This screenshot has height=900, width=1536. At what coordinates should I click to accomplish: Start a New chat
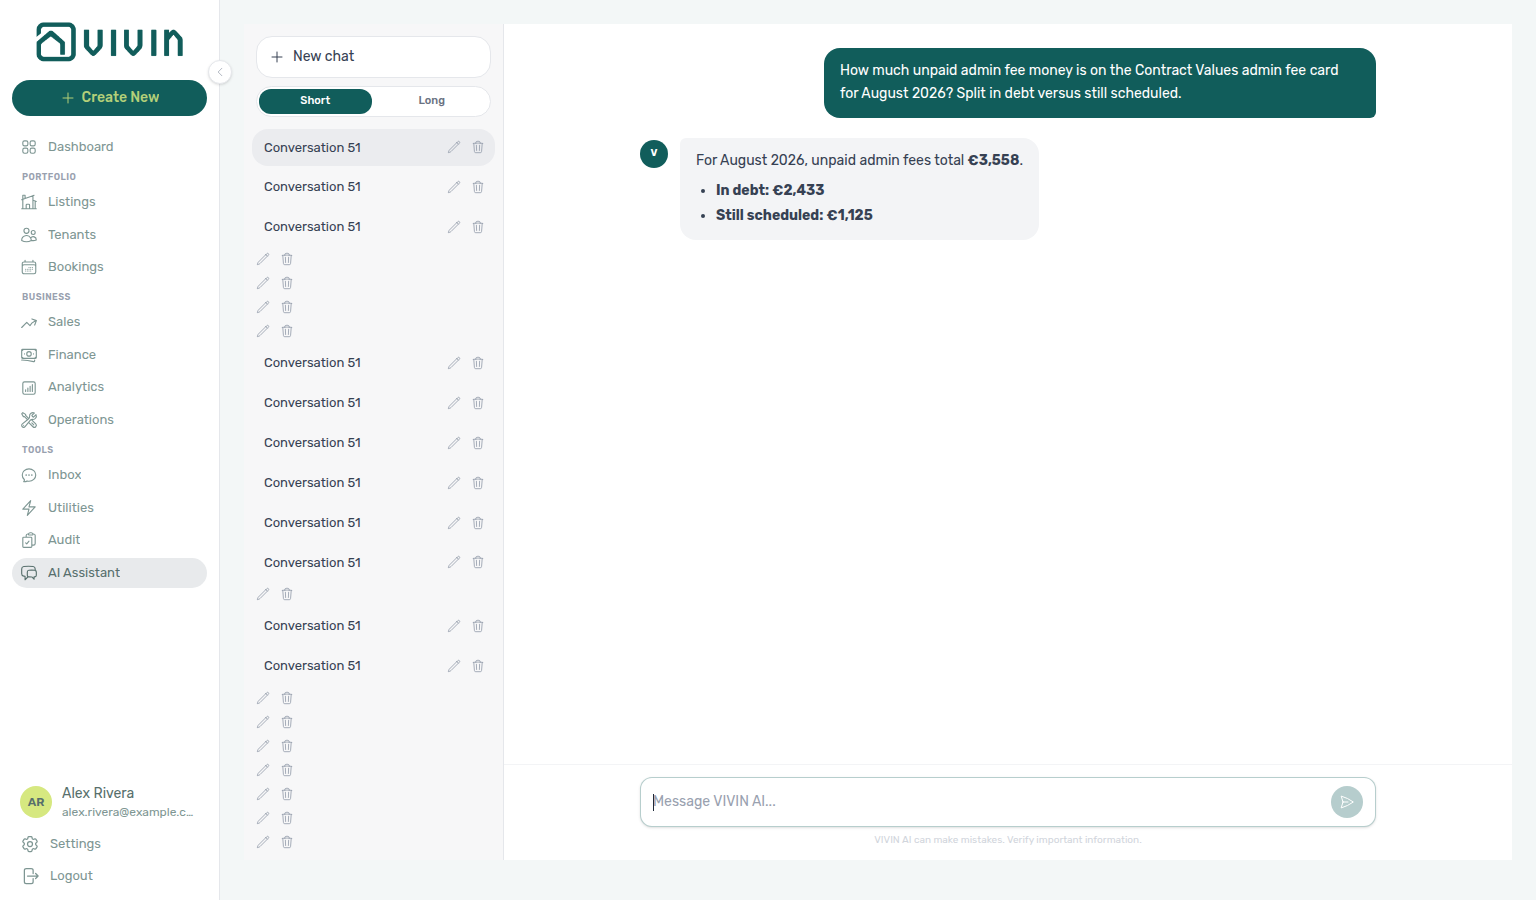373,57
